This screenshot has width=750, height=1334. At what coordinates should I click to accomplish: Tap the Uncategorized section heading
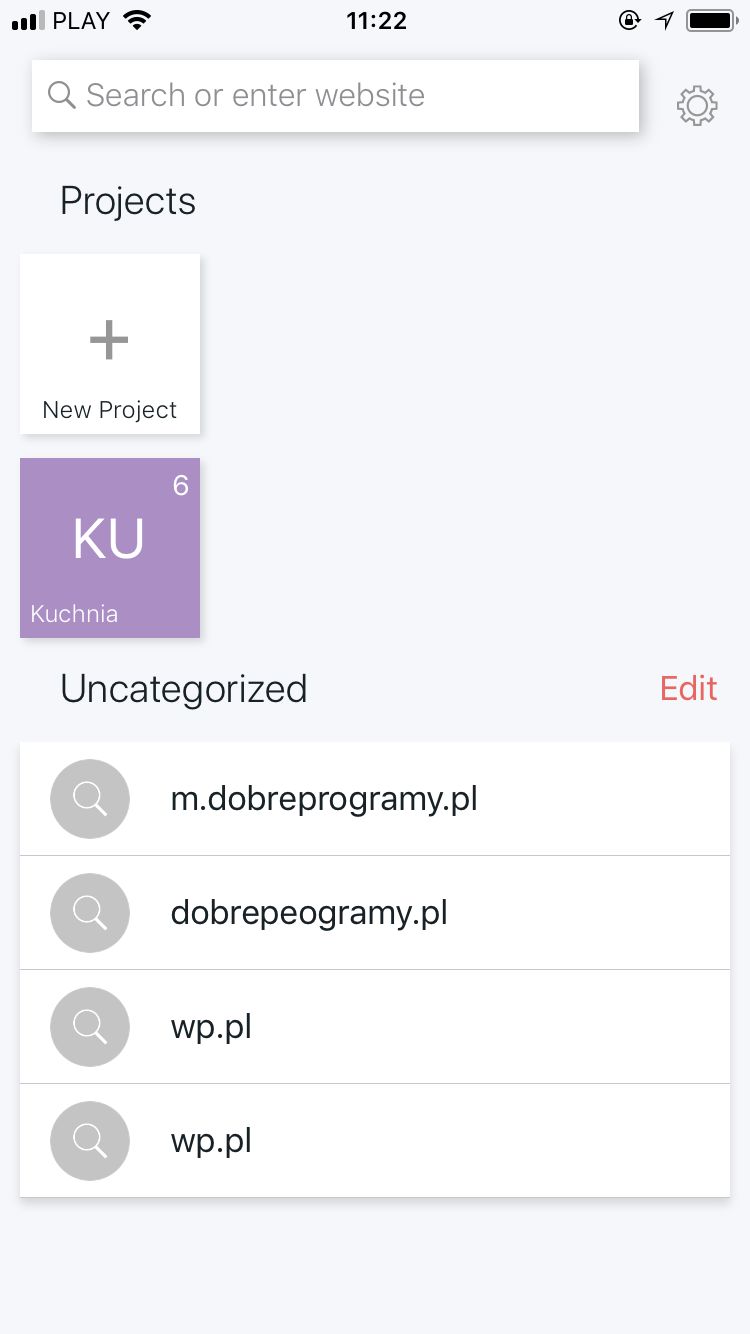click(x=184, y=689)
